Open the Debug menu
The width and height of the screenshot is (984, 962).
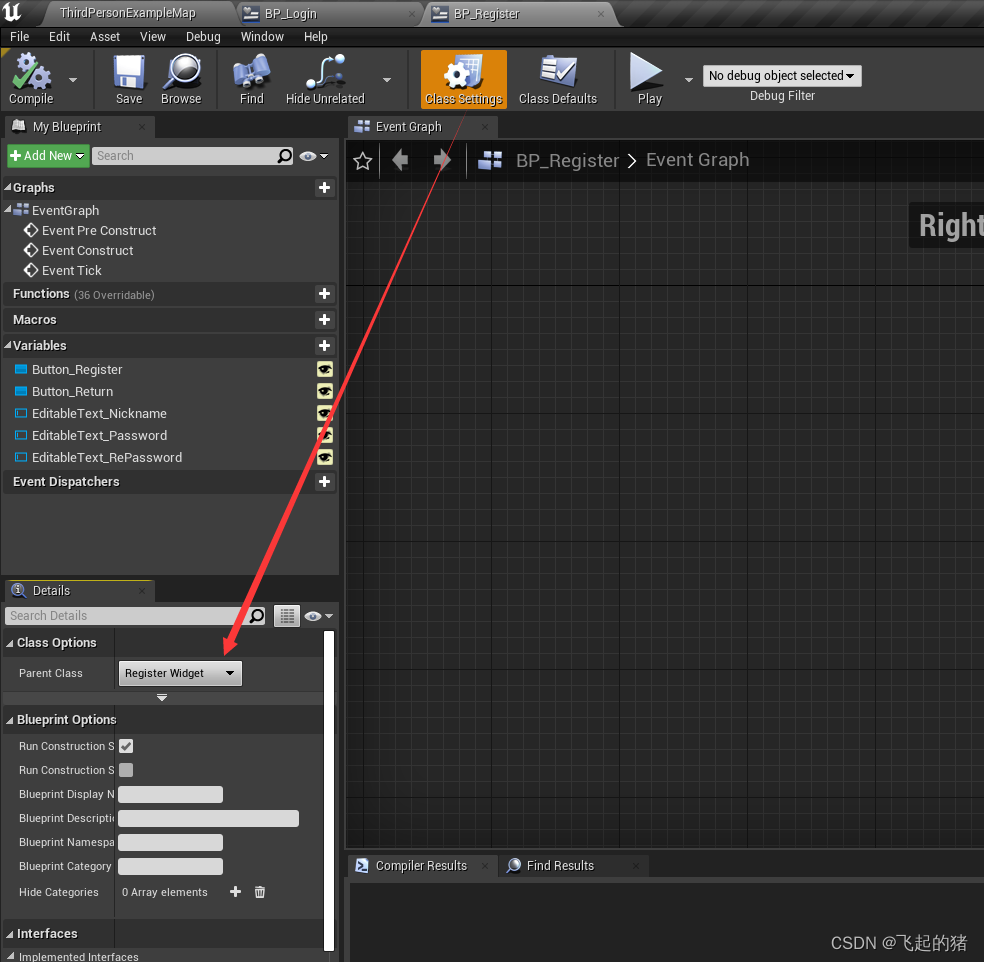coord(203,36)
